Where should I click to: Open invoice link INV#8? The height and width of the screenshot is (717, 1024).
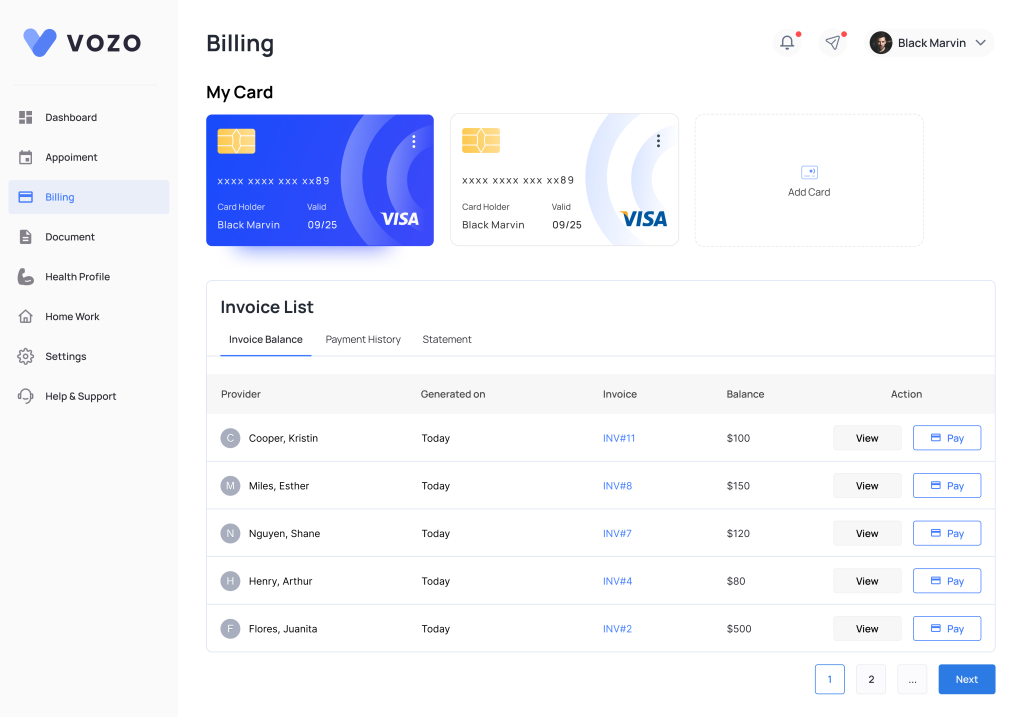tap(617, 486)
